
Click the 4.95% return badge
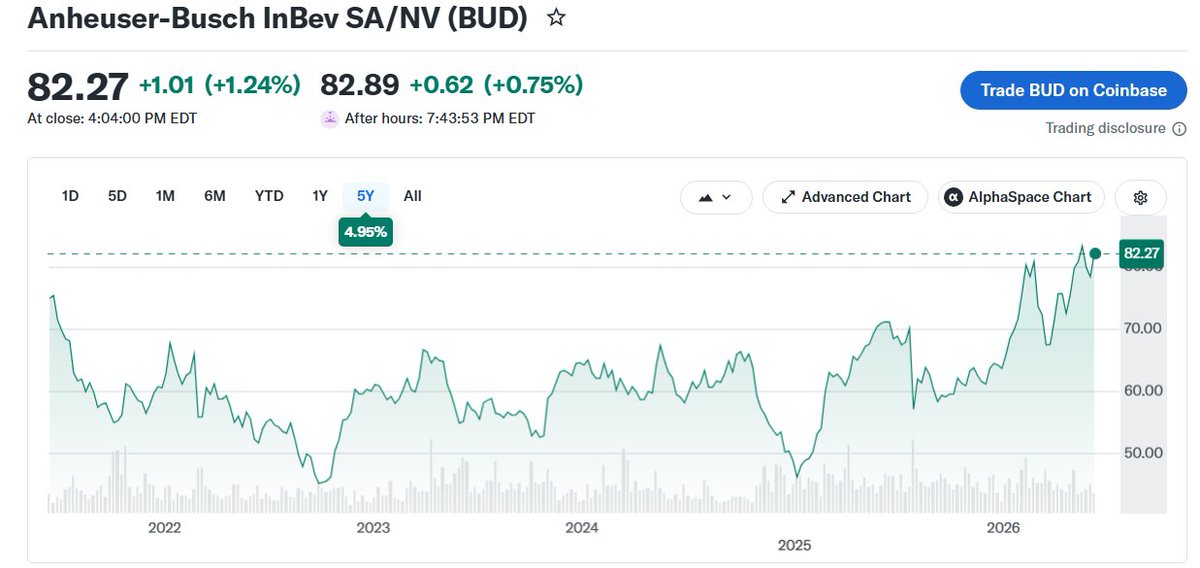pyautogui.click(x=366, y=232)
